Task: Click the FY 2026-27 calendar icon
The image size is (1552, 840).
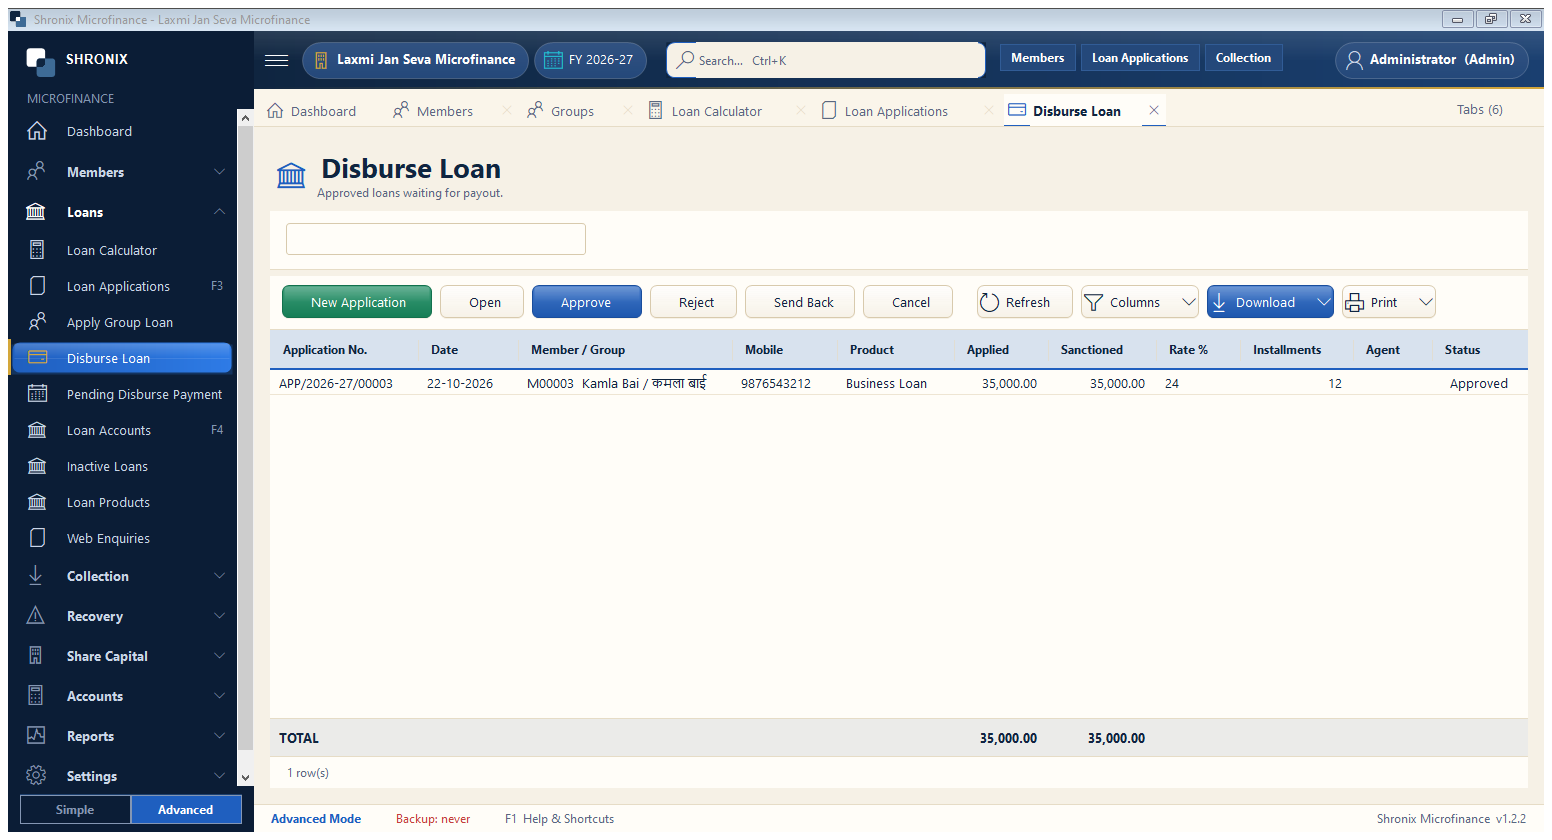Action: (553, 60)
